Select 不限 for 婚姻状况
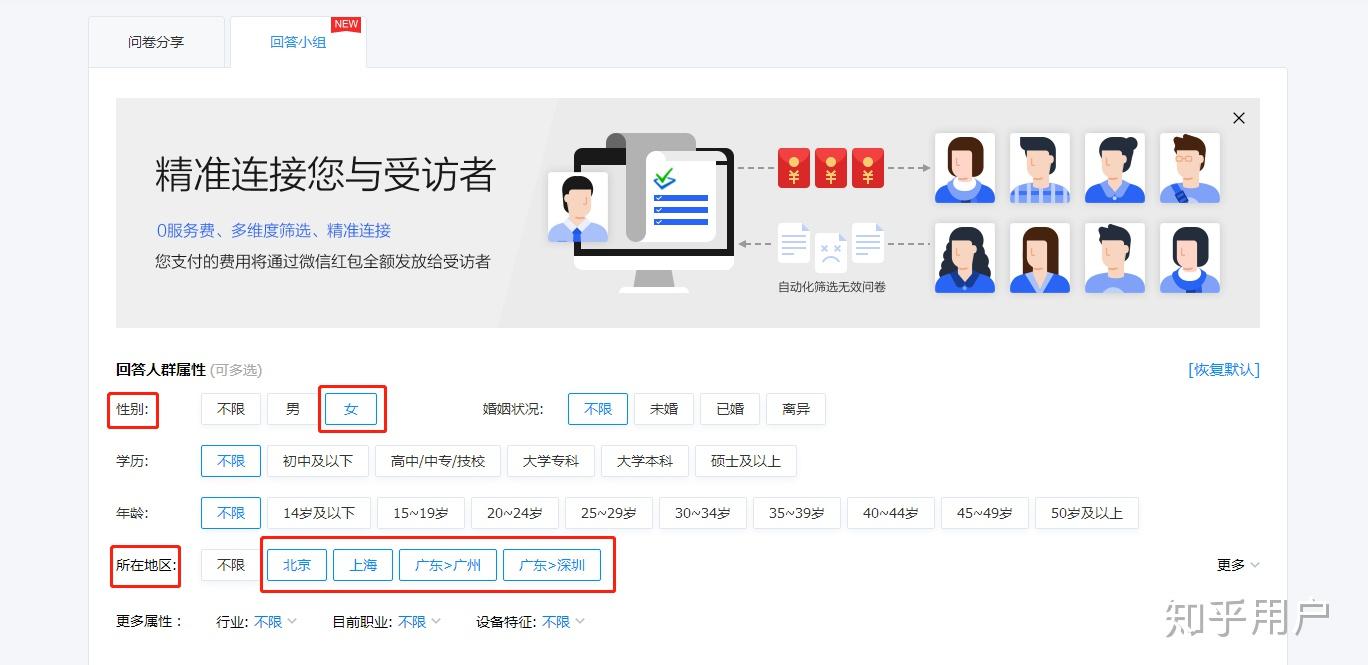 [598, 409]
